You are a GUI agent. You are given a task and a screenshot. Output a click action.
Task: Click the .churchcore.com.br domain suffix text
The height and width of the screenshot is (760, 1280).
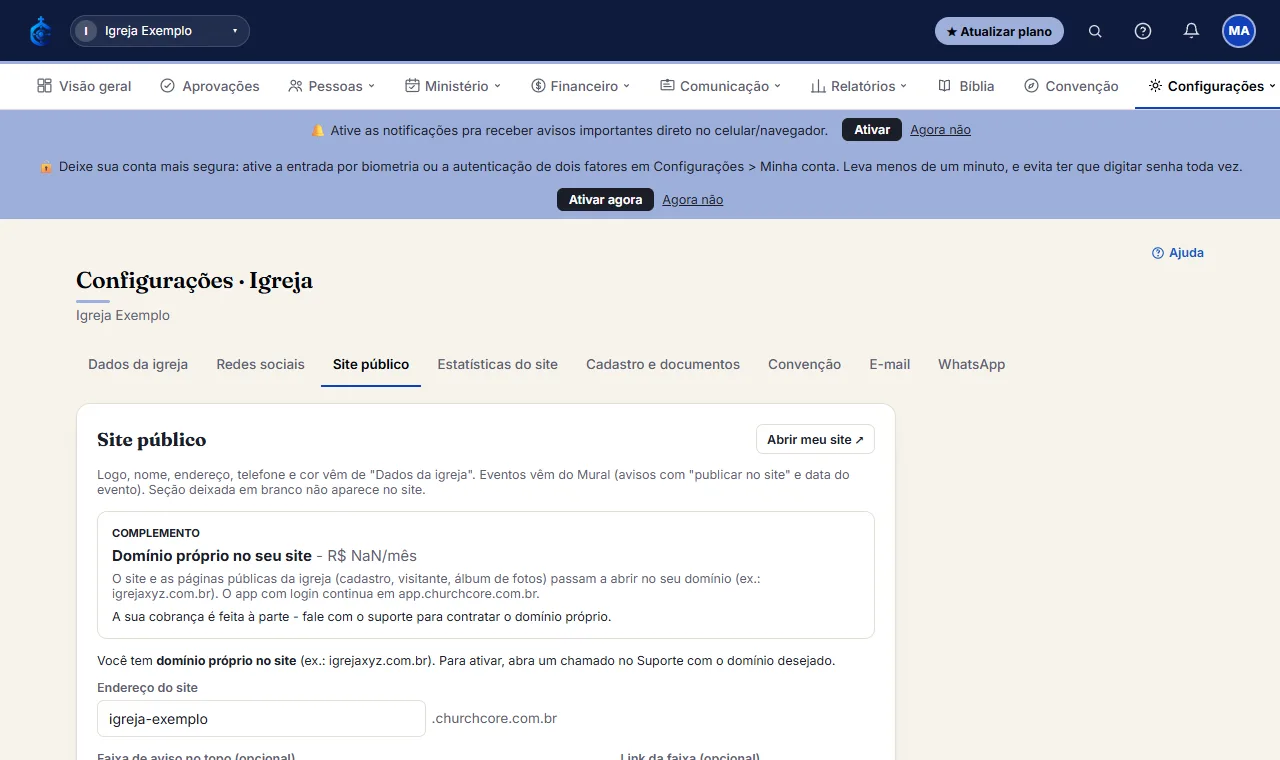[x=494, y=718]
